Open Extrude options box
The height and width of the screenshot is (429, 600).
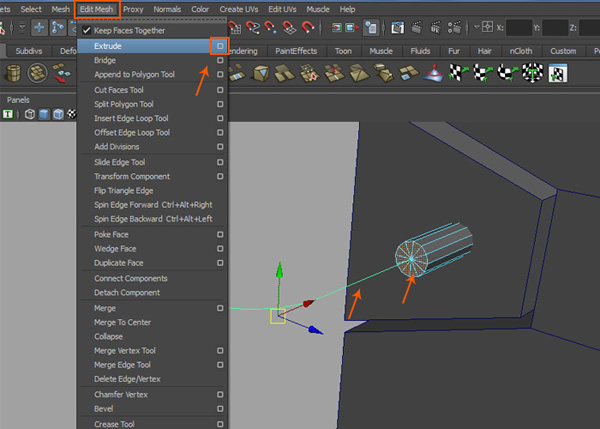pos(219,46)
